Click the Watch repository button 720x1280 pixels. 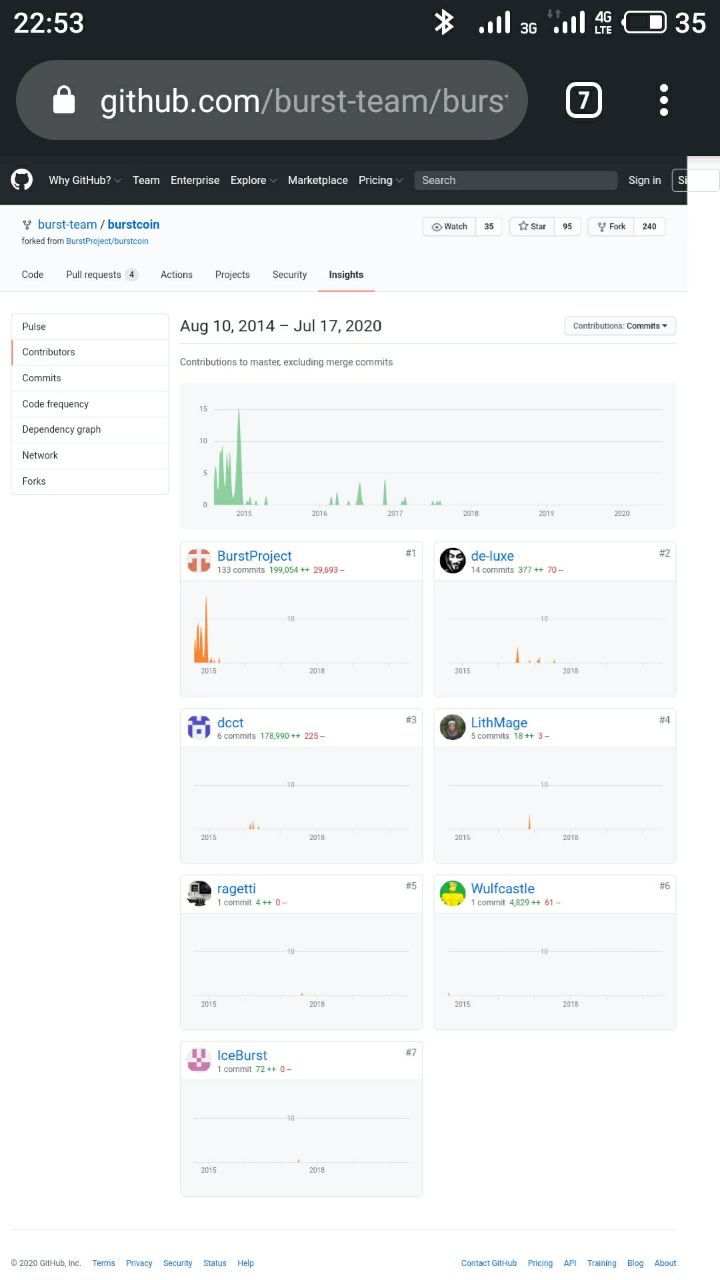pyautogui.click(x=449, y=227)
